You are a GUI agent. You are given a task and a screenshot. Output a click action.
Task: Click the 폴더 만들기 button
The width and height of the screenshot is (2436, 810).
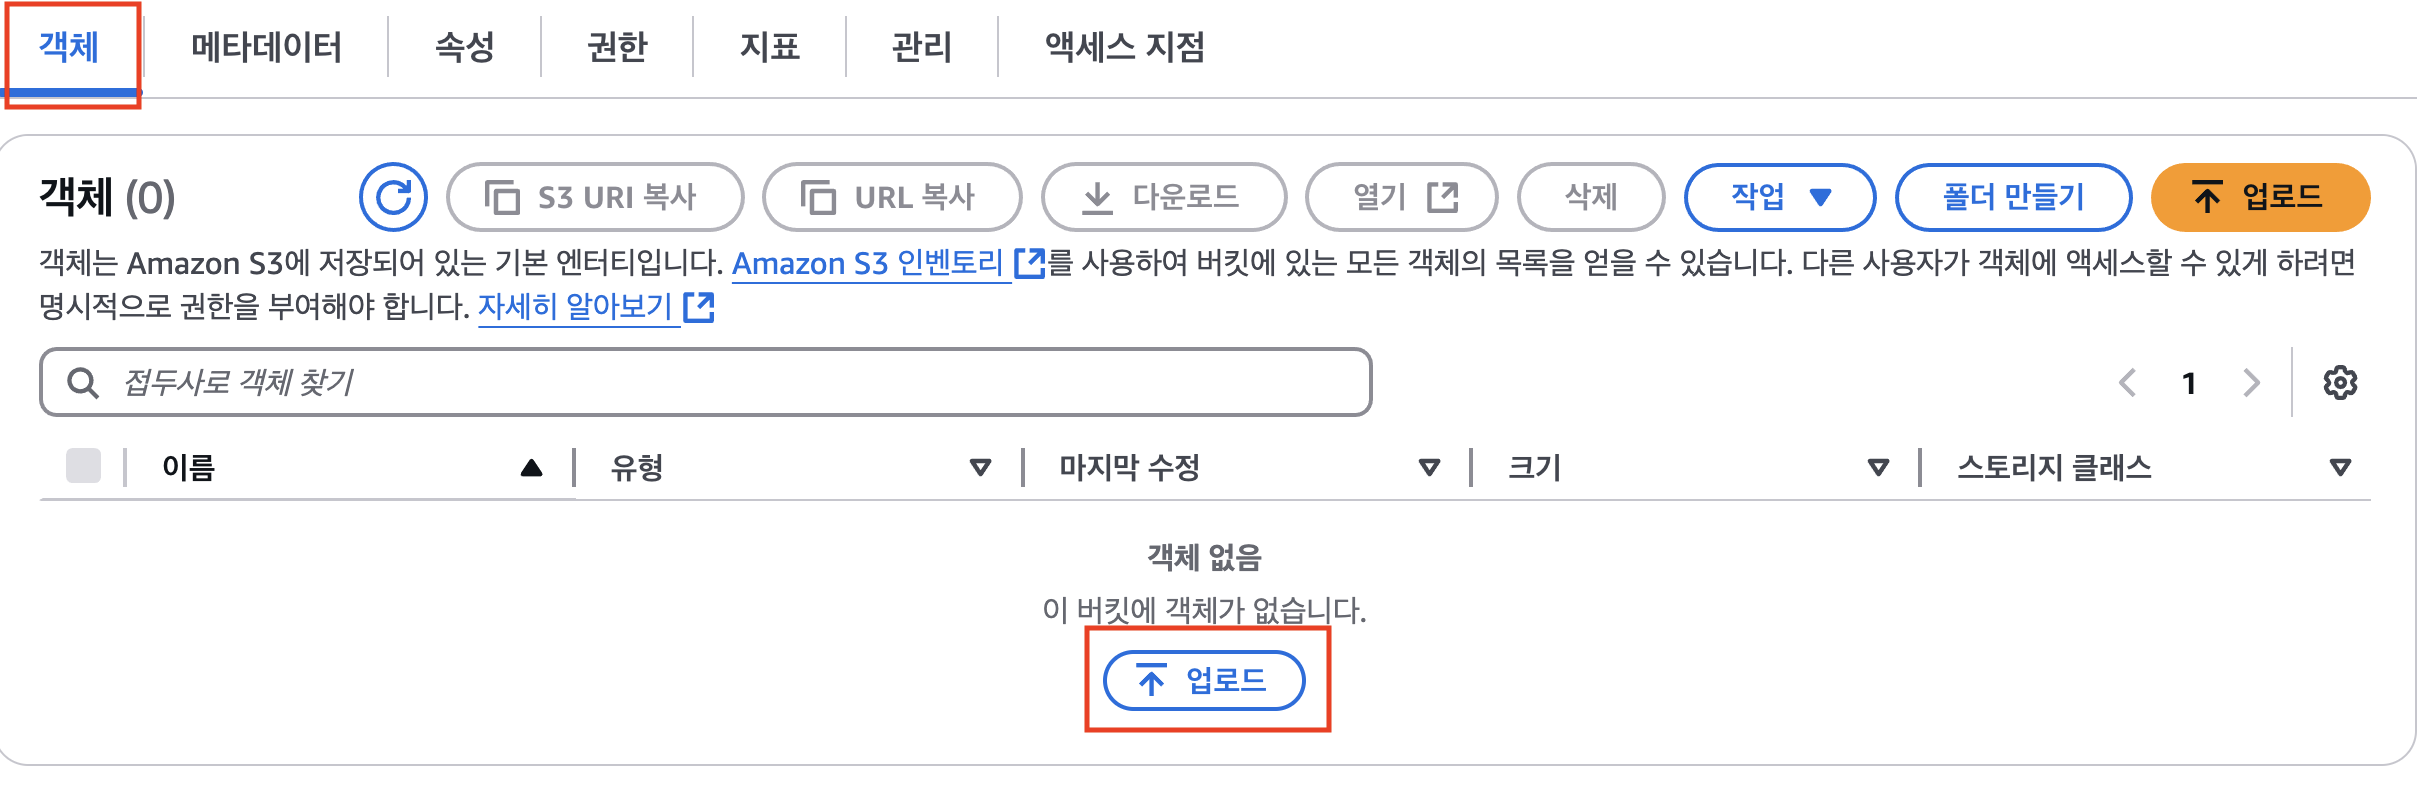[x=2012, y=197]
